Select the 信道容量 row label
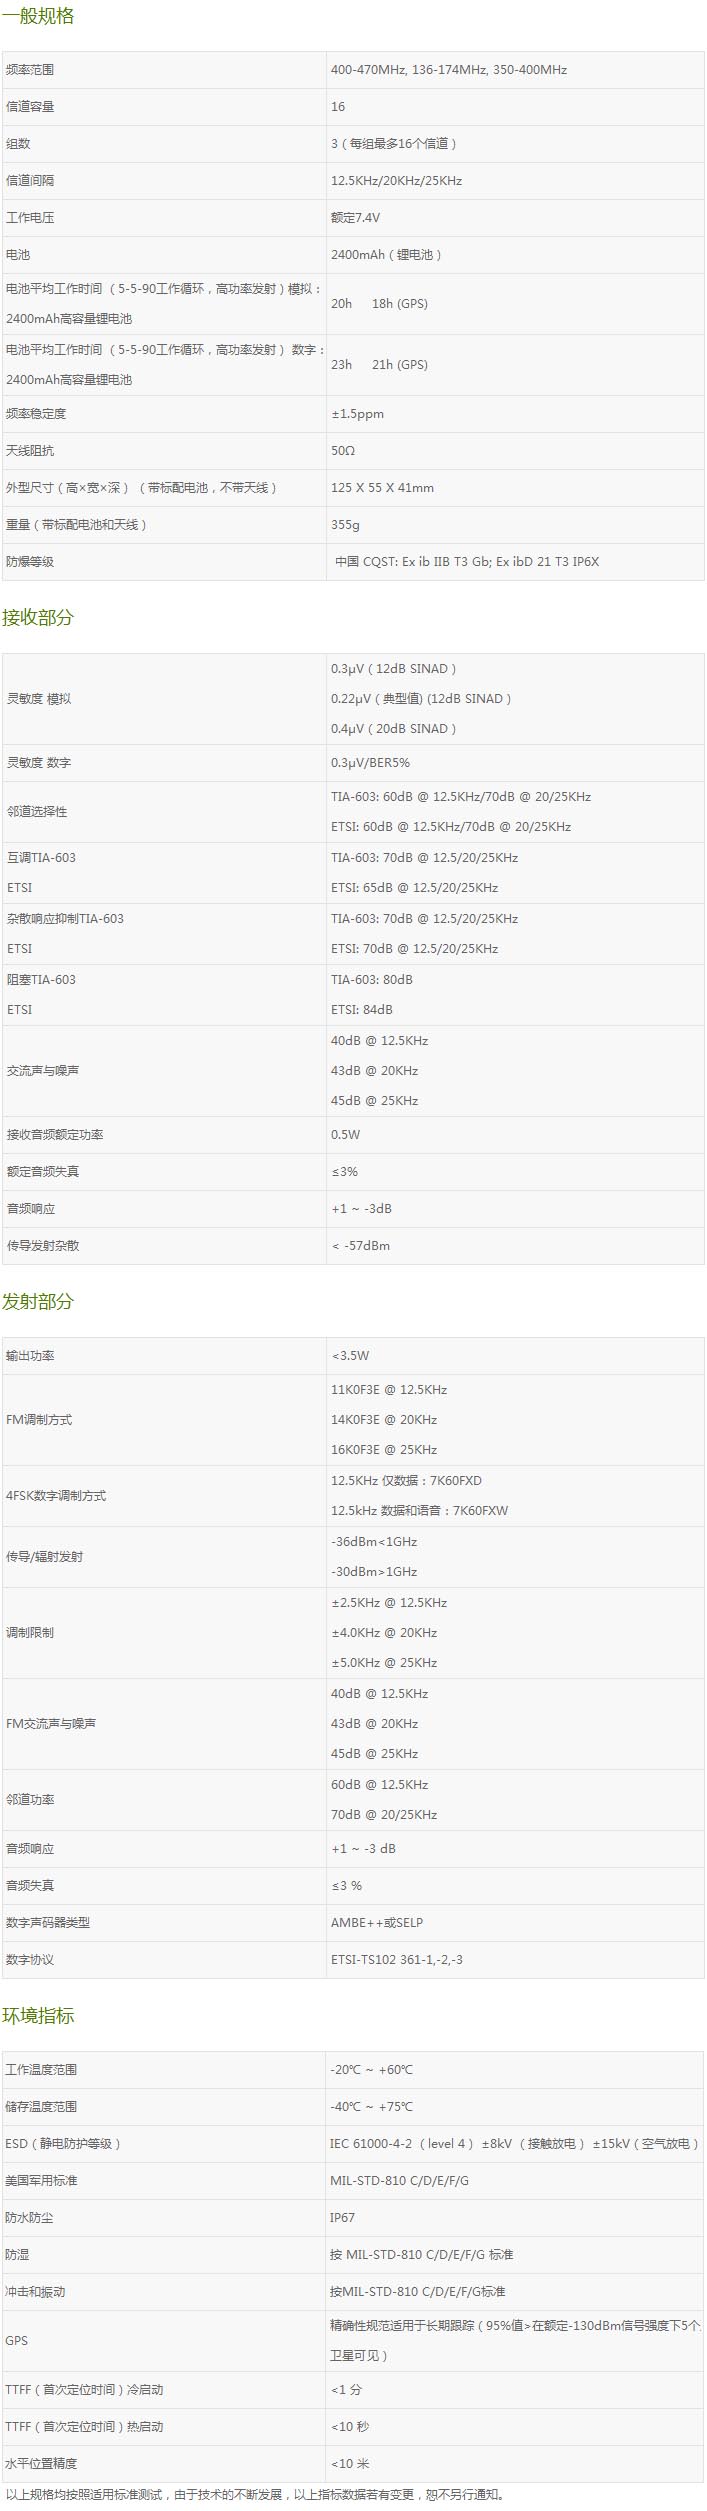Viewport: 707px width, 2511px height. [x=30, y=107]
